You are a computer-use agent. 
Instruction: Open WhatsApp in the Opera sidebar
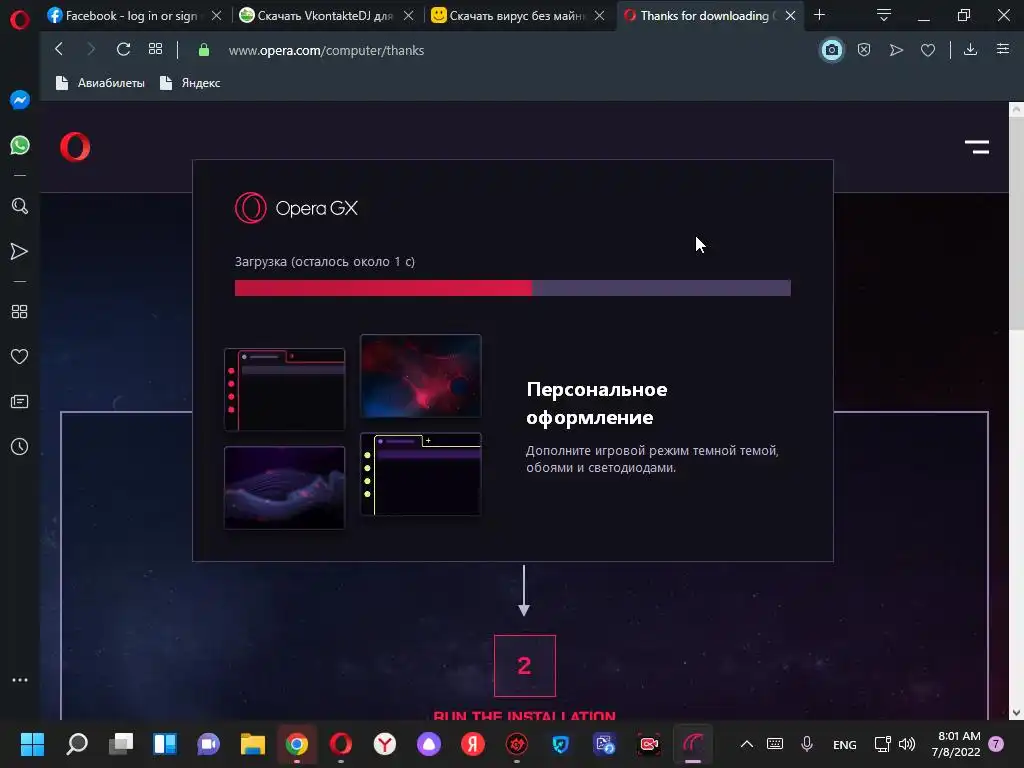20,145
